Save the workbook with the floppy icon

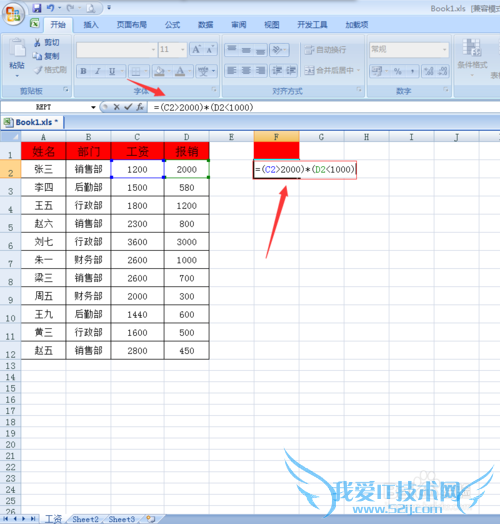click(37, 8)
